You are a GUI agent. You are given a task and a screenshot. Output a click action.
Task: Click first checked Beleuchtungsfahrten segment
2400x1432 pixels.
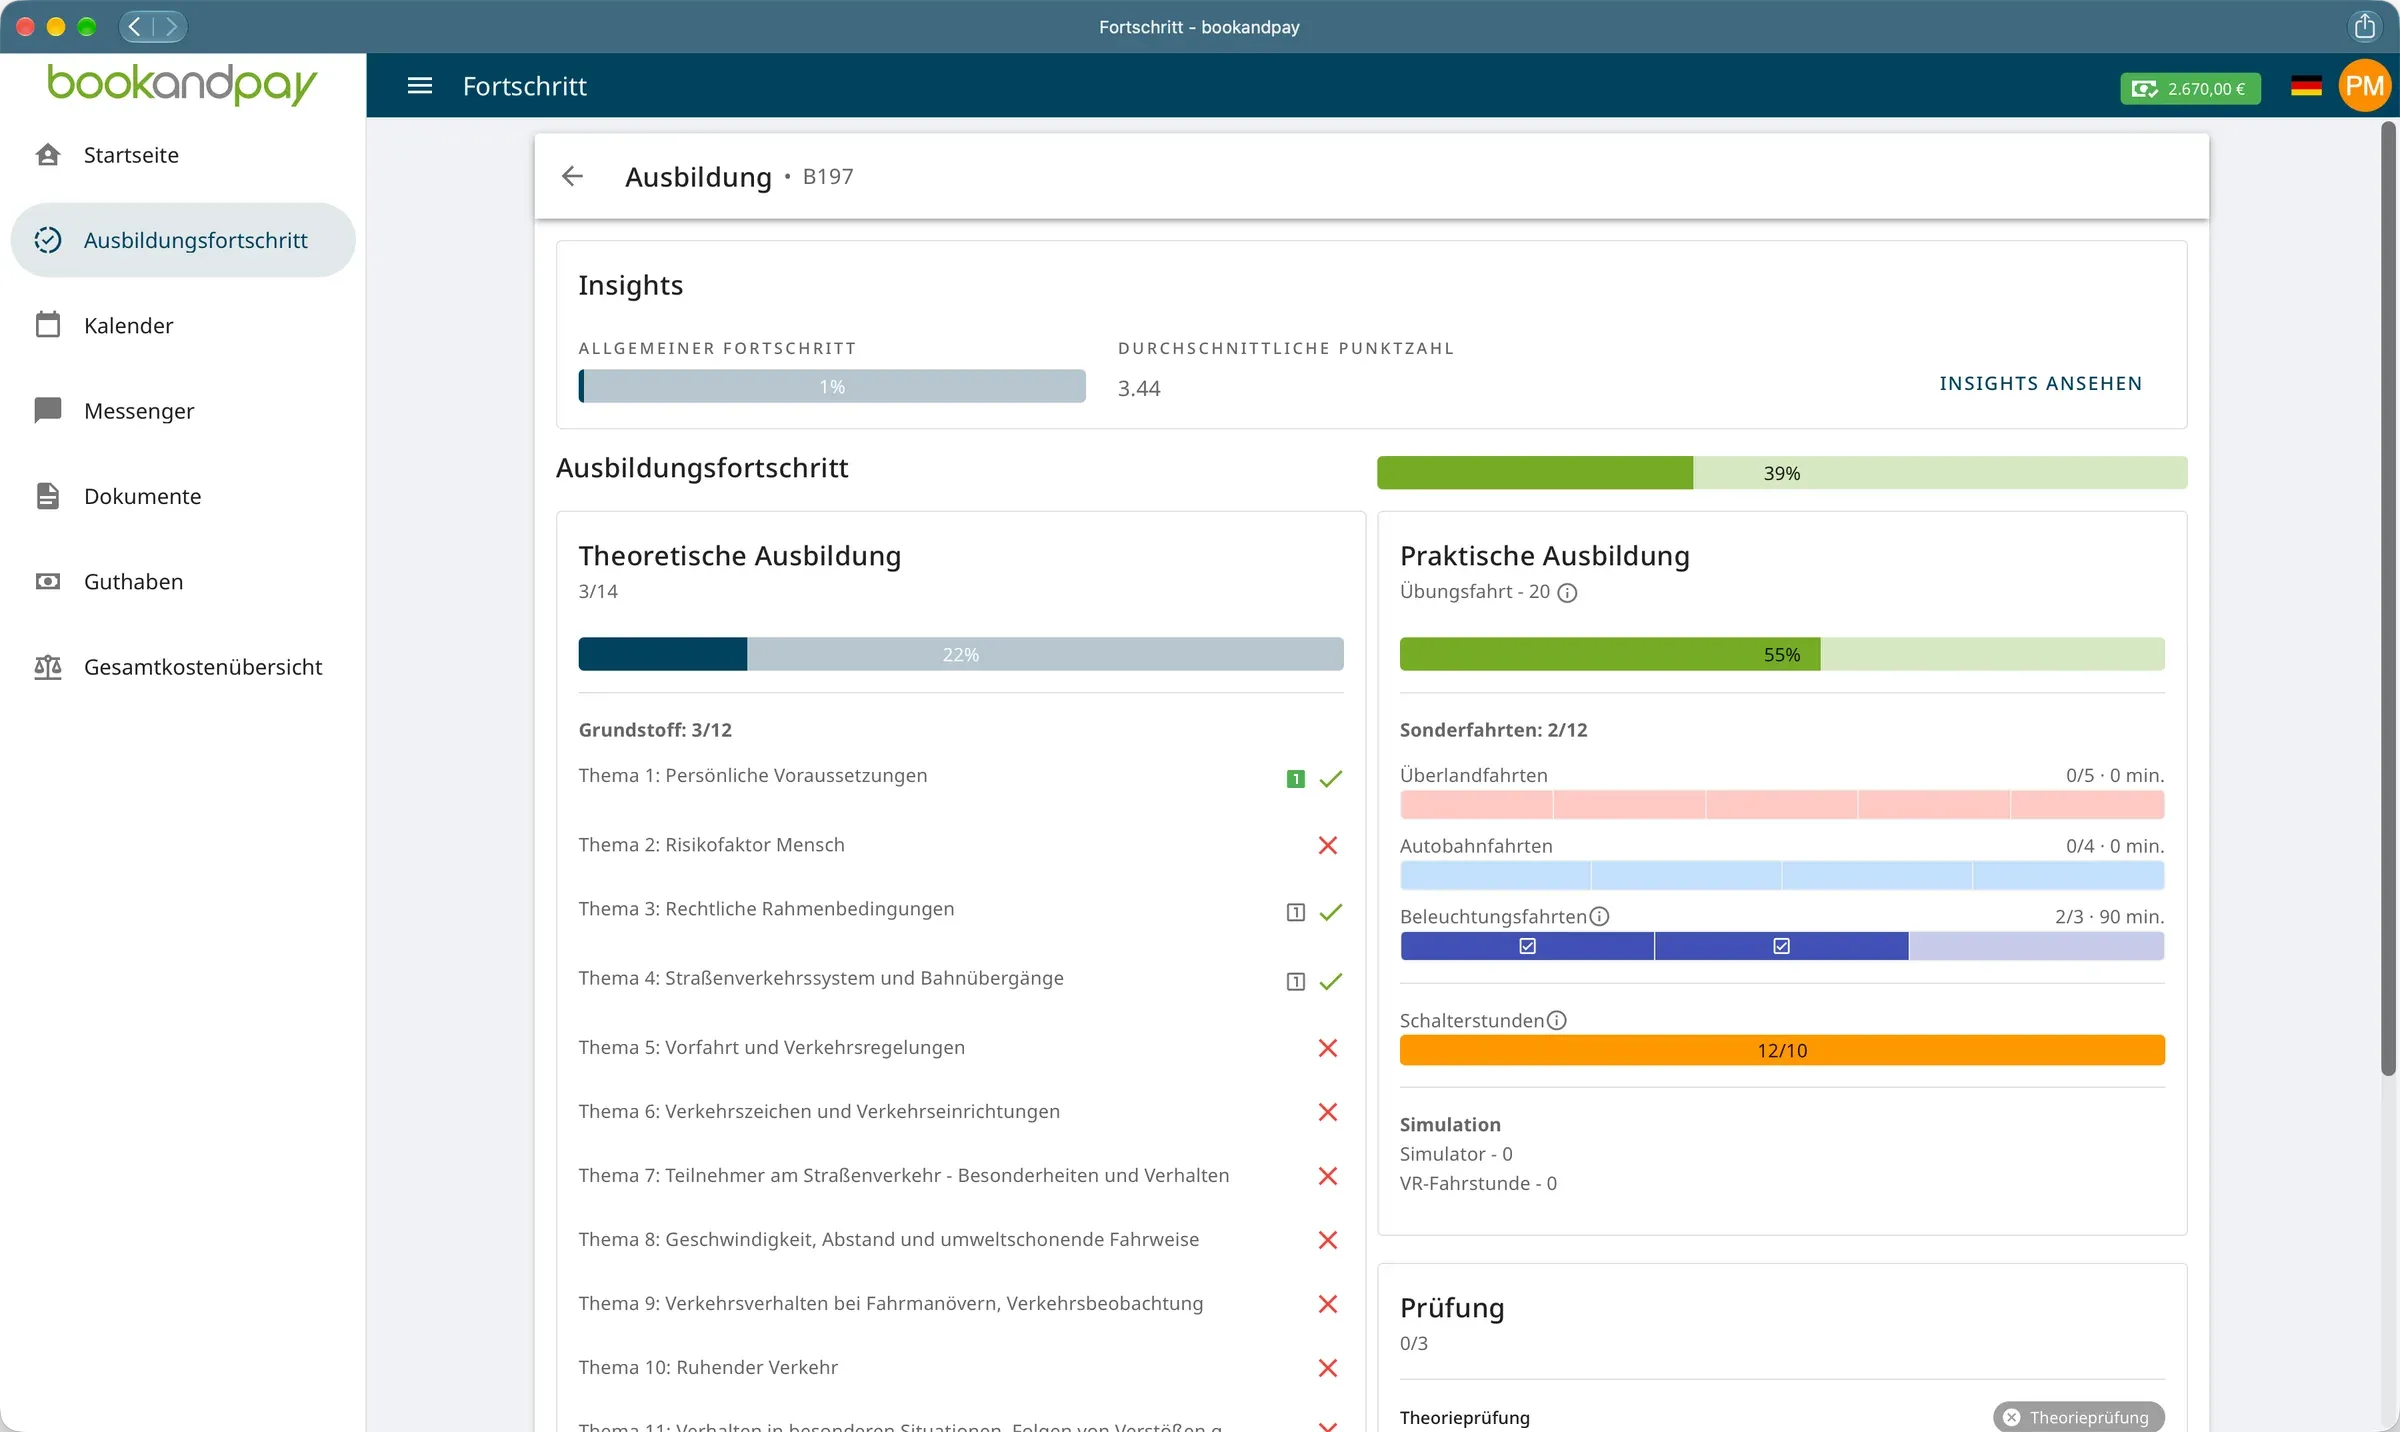[1527, 946]
